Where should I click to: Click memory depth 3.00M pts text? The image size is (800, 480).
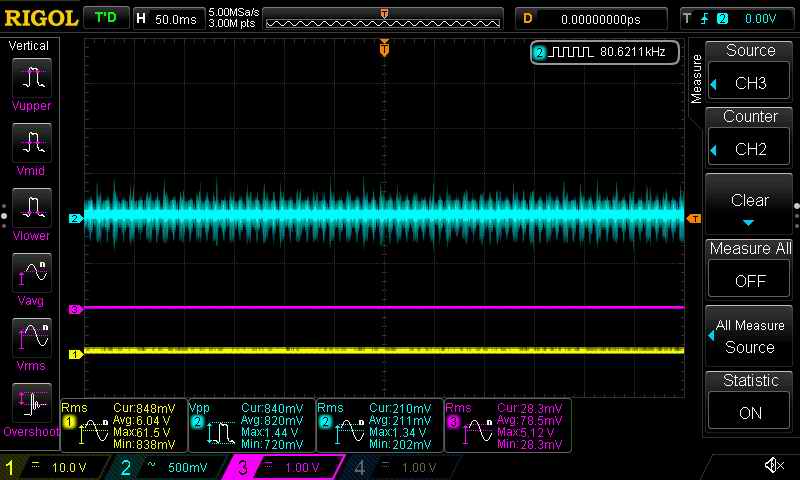pyautogui.click(x=232, y=23)
